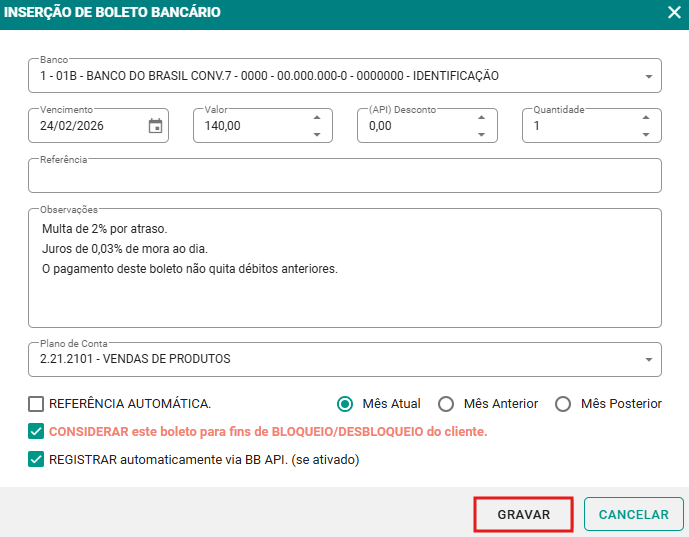Increase the (API) Desconto value
Screen dimensions: 689x537
tap(481, 118)
